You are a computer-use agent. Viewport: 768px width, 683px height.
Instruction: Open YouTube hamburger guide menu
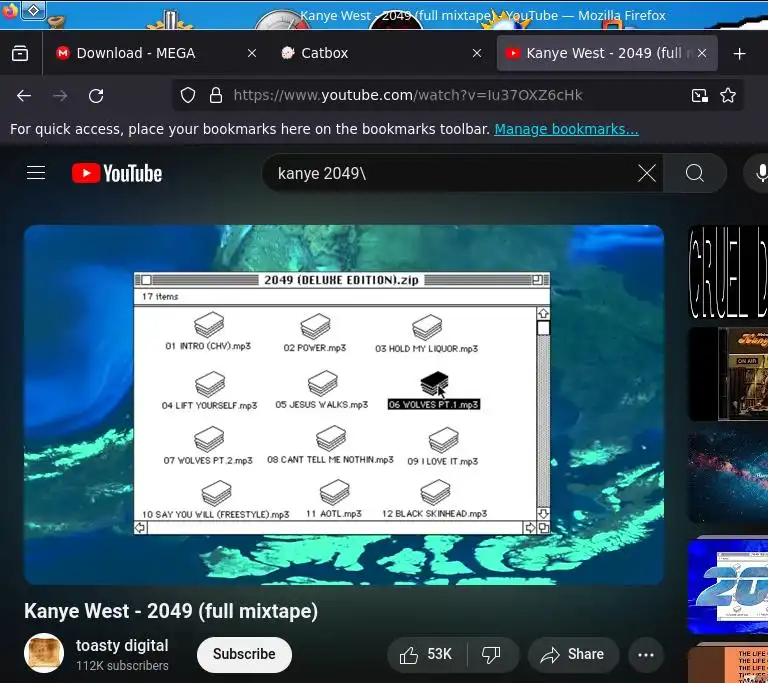click(36, 173)
